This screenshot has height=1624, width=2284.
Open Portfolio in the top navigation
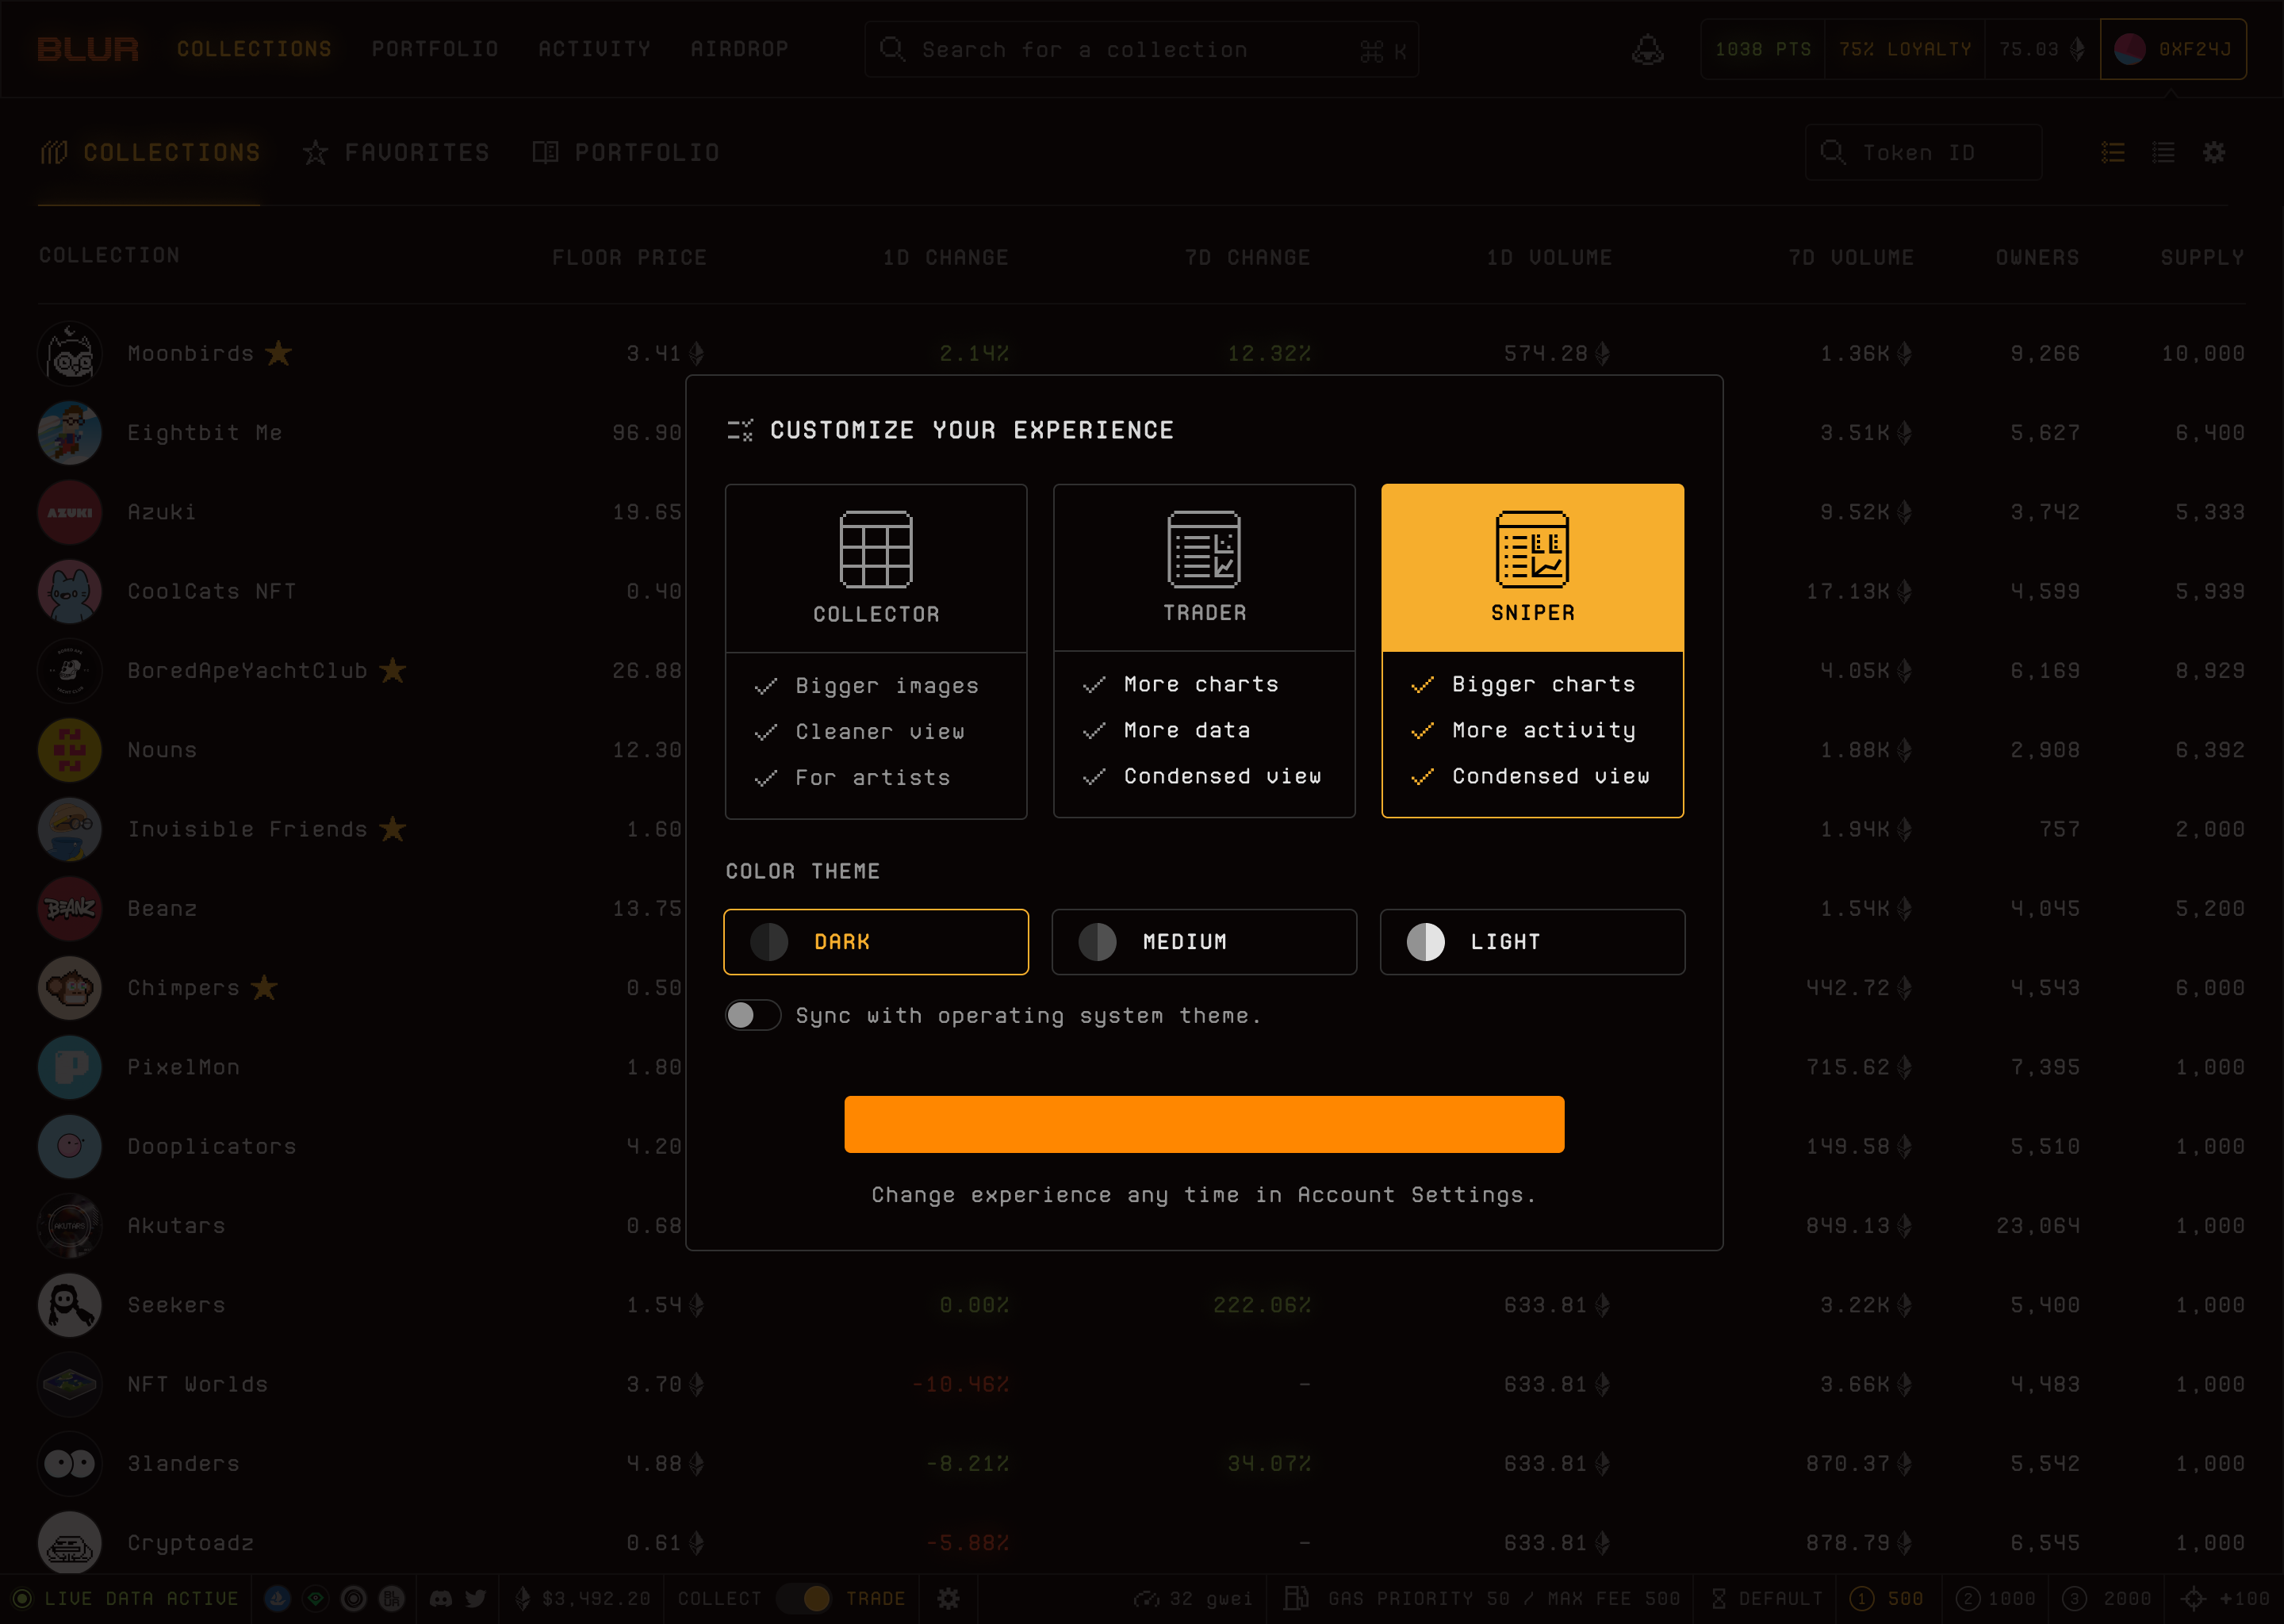(435, 49)
